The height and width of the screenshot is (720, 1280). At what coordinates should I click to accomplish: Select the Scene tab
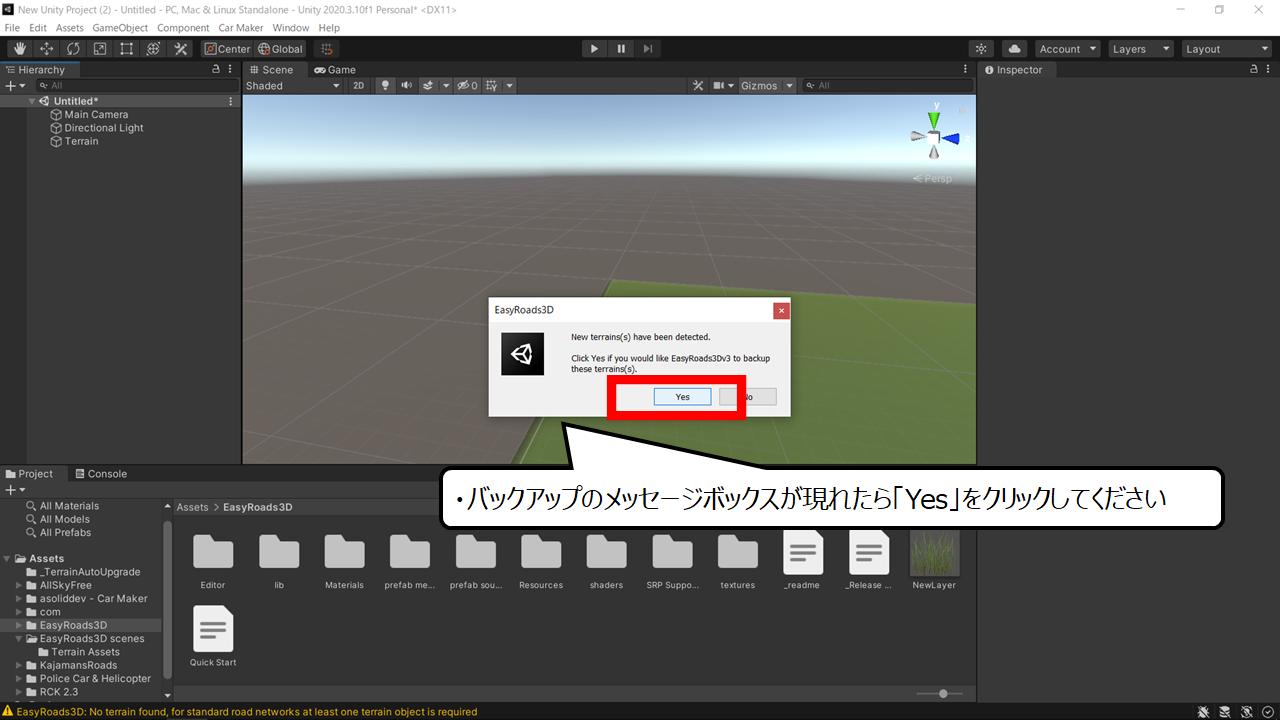click(271, 70)
